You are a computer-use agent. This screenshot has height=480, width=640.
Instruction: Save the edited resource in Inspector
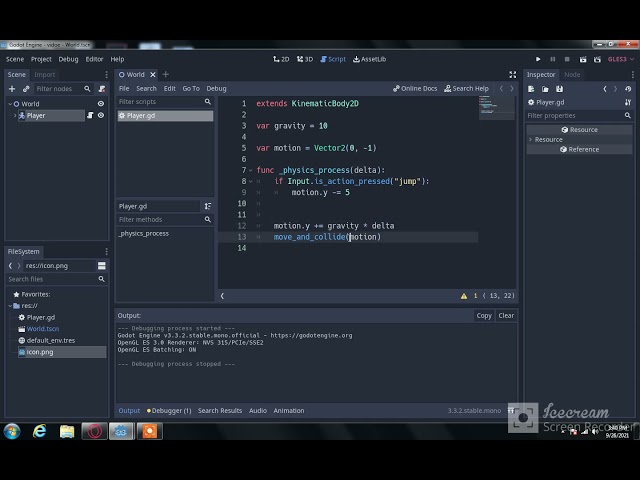click(560, 89)
